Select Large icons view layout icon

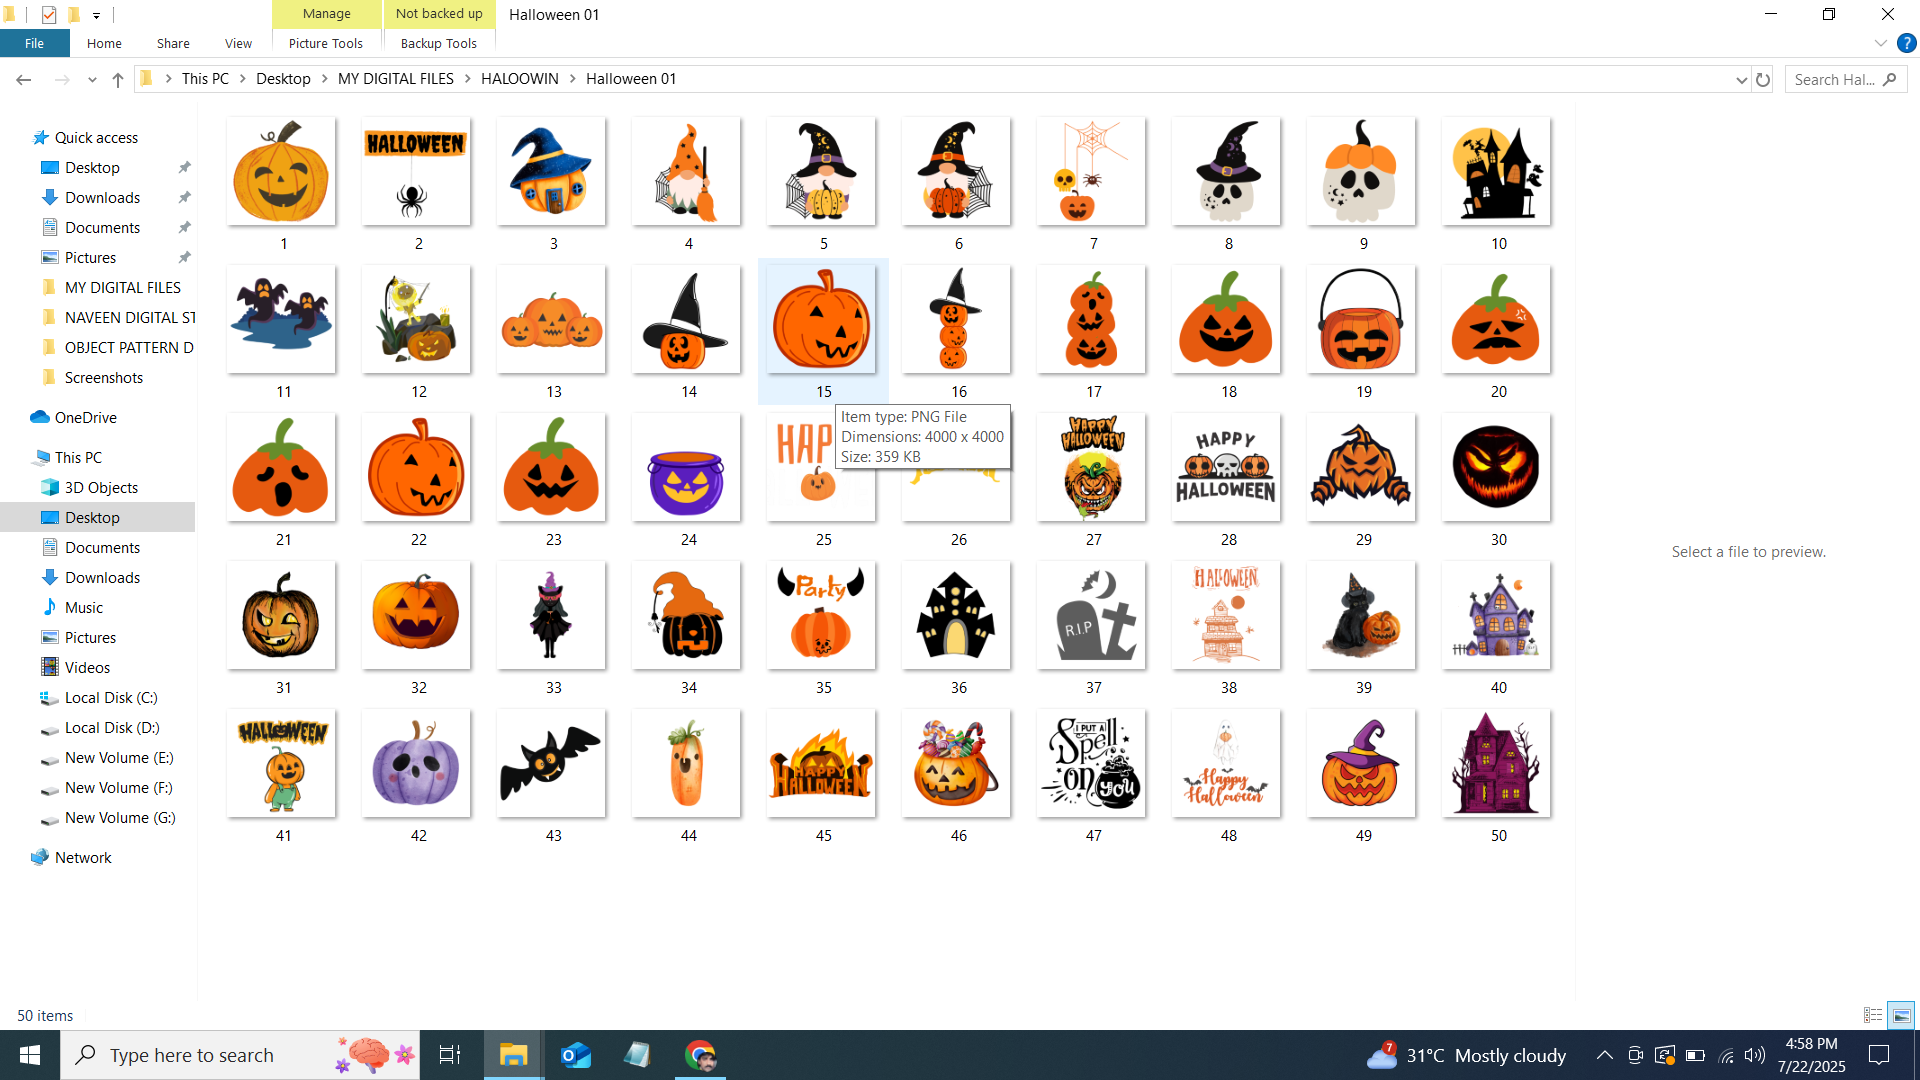point(1901,1015)
